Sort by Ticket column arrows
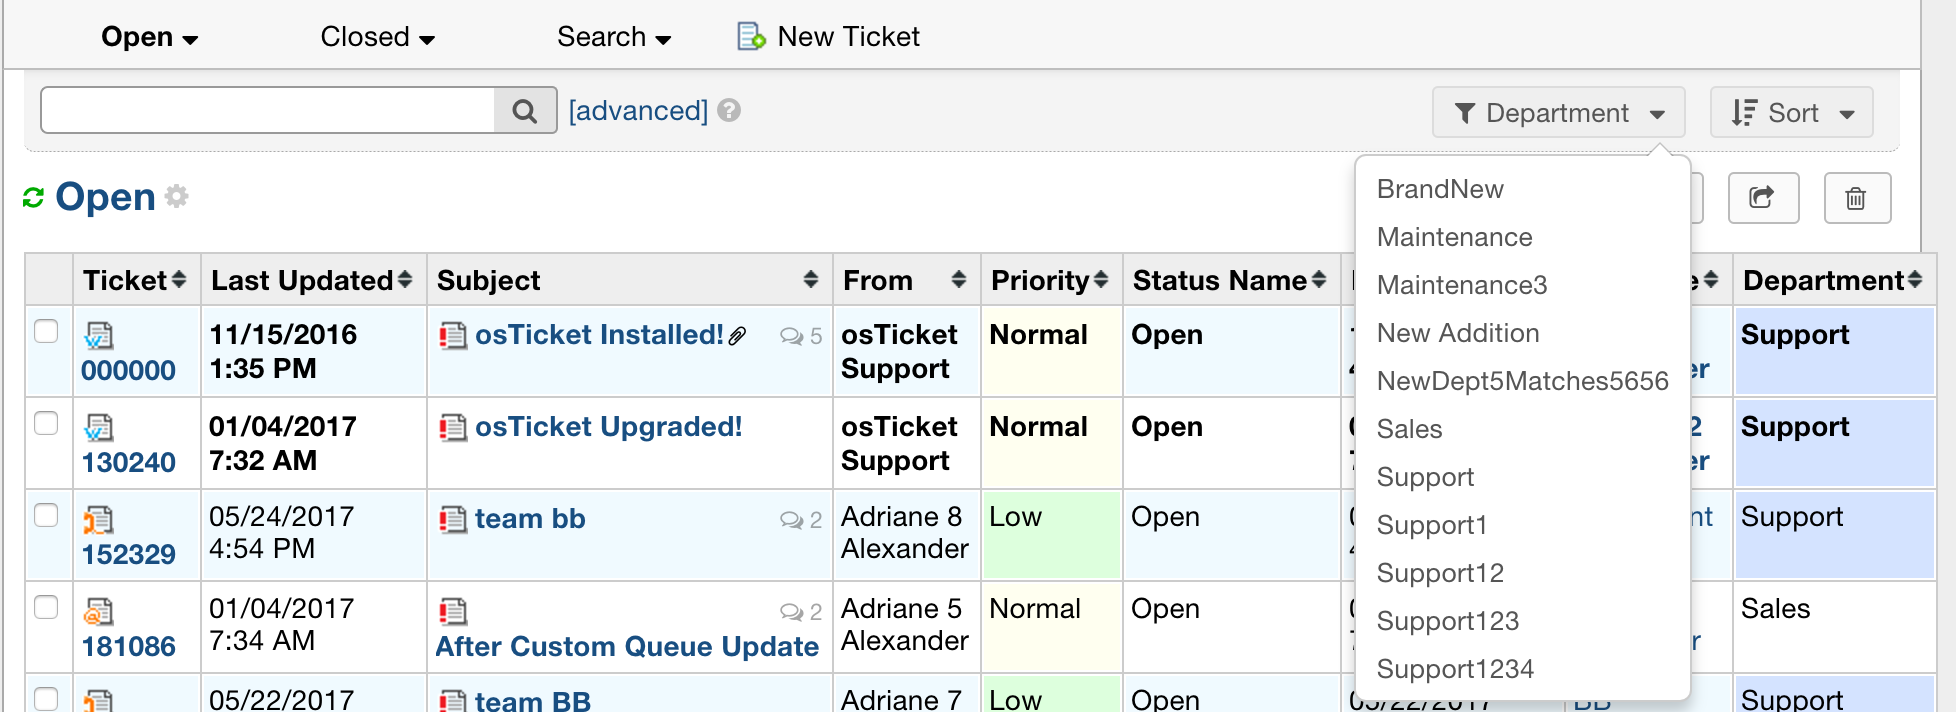This screenshot has height=712, width=1956. pos(179,280)
